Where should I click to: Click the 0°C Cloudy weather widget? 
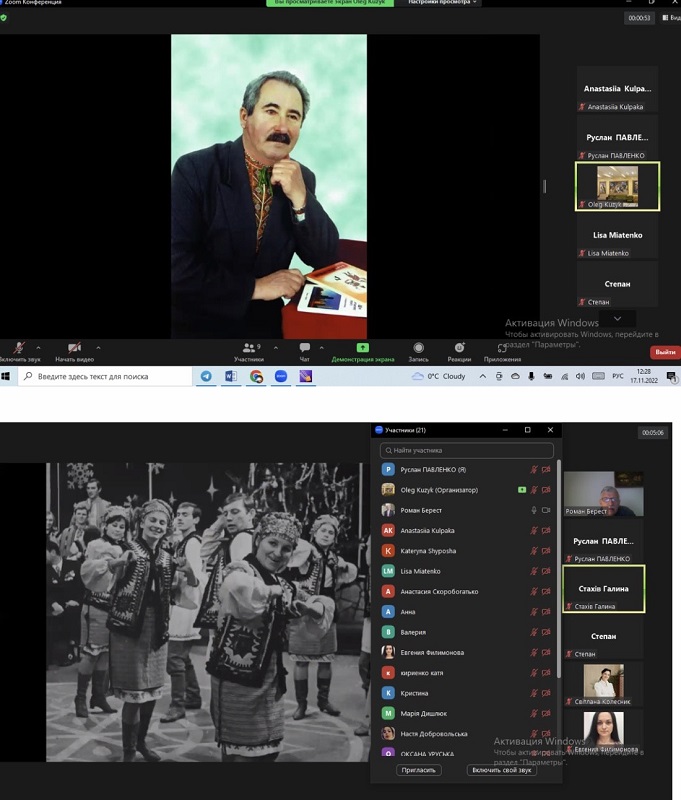coord(439,376)
